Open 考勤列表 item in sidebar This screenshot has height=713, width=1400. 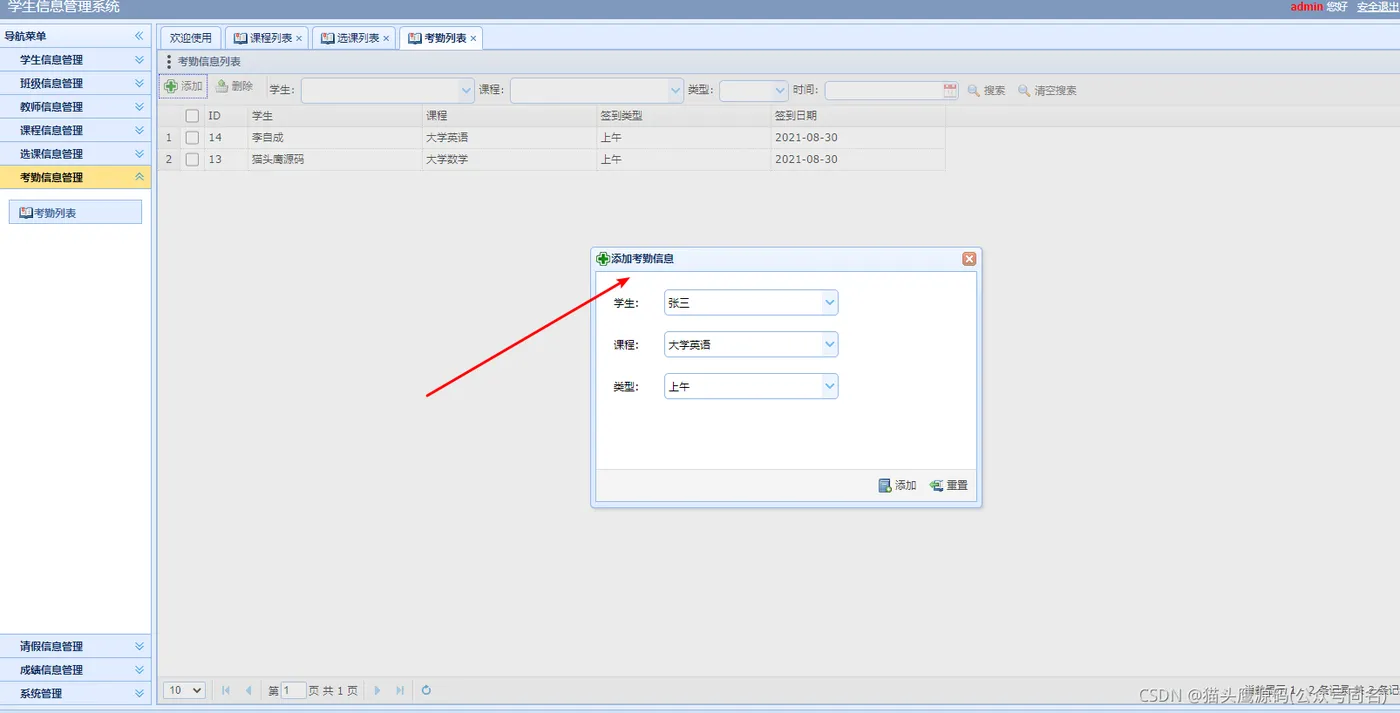coord(75,212)
